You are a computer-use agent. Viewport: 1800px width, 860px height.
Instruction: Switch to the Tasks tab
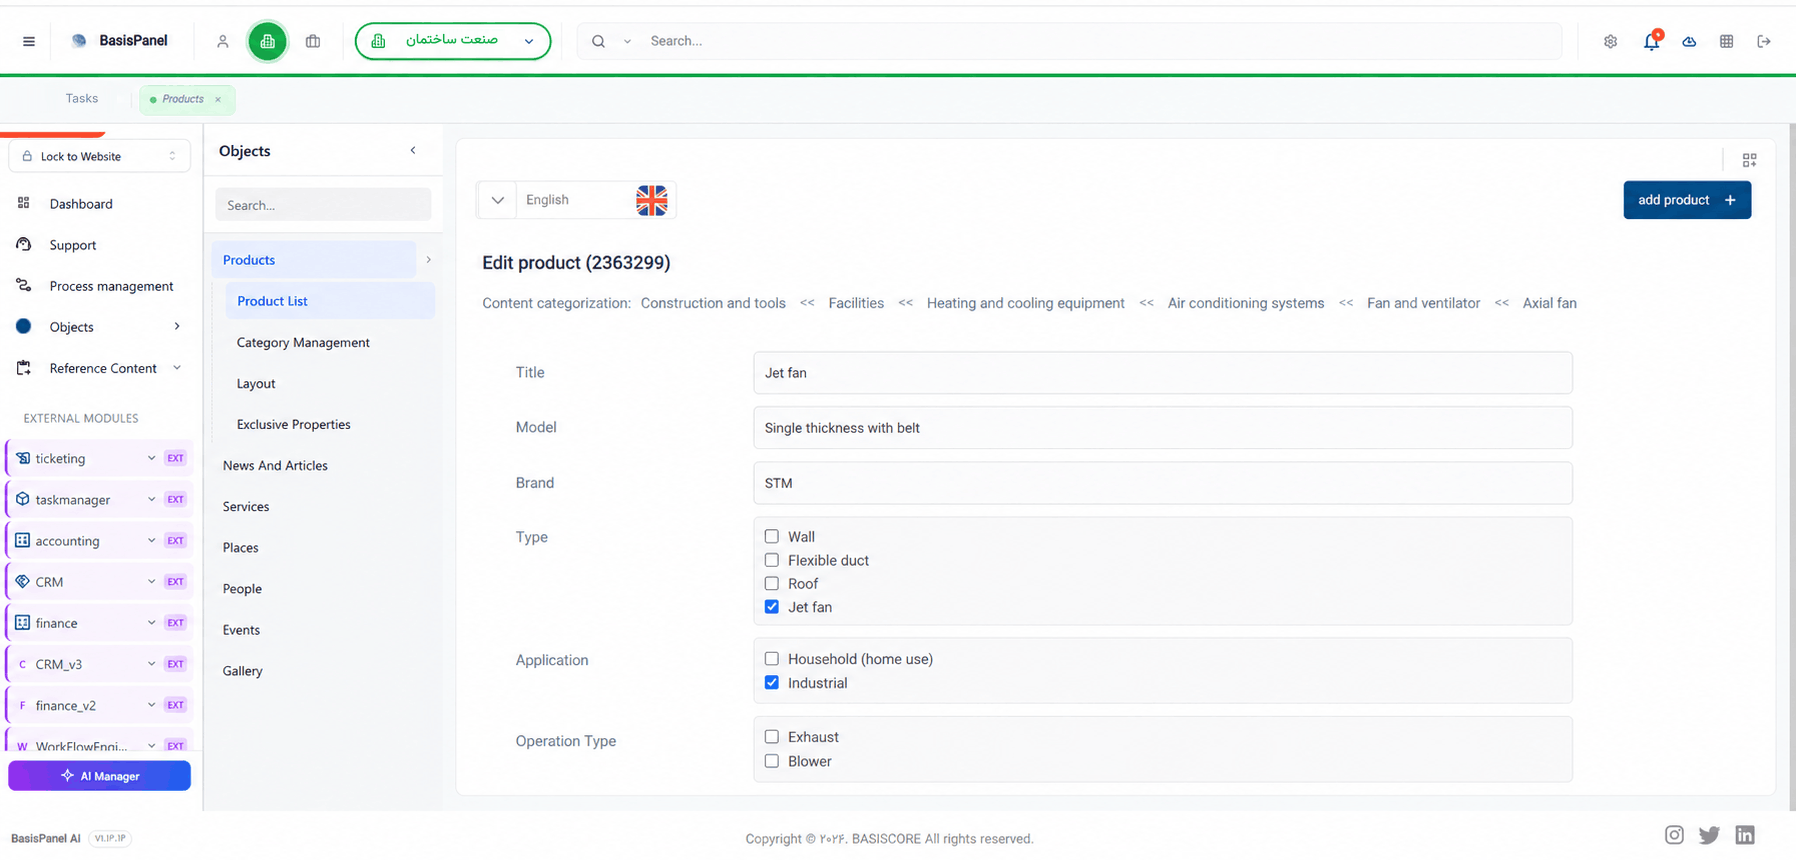pyautogui.click(x=82, y=98)
